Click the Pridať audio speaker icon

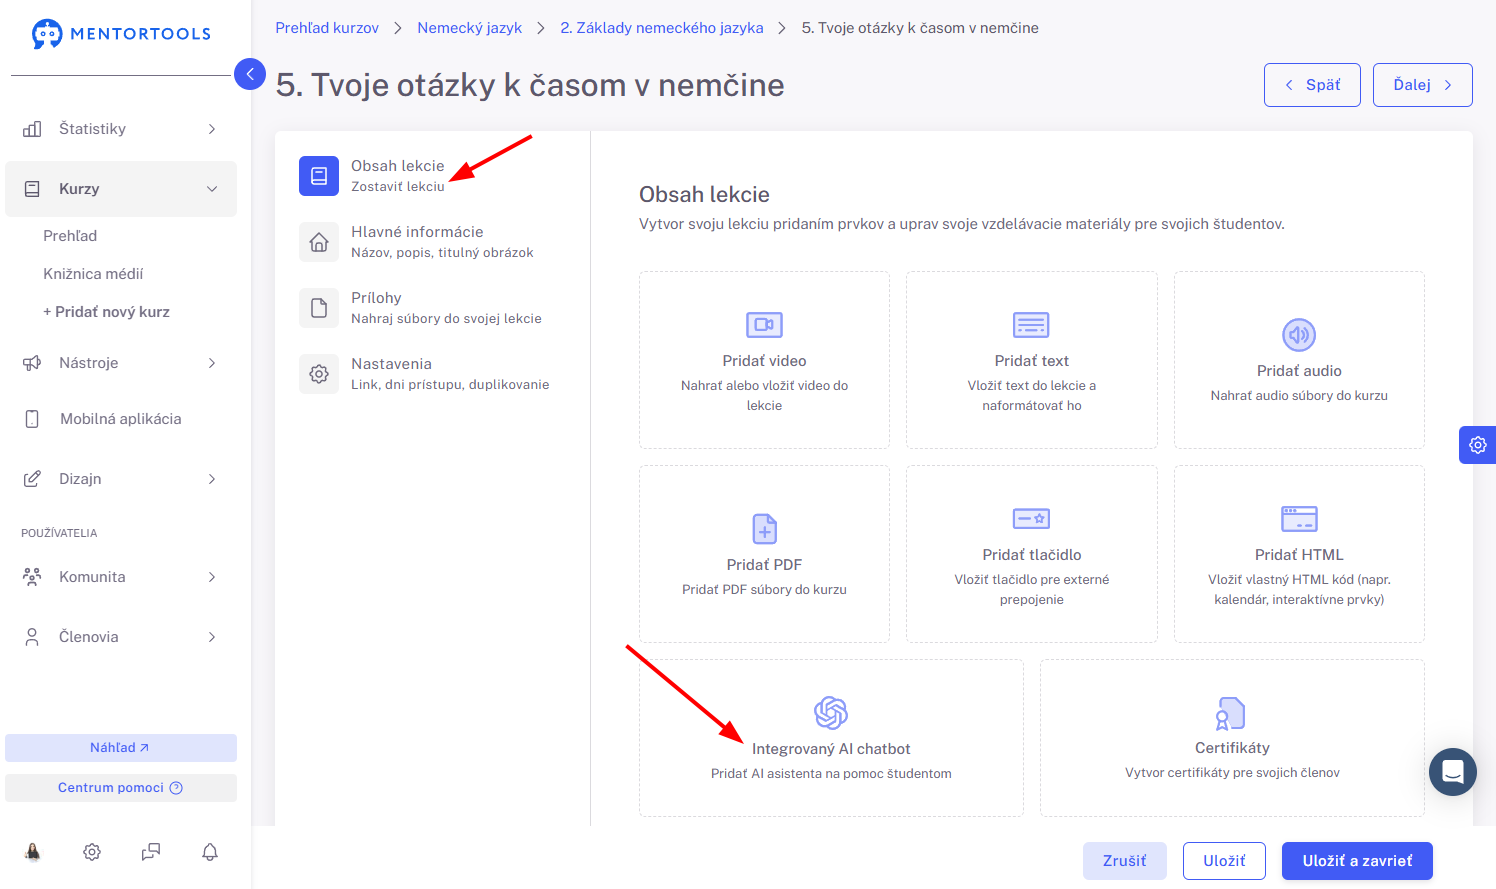1299,335
